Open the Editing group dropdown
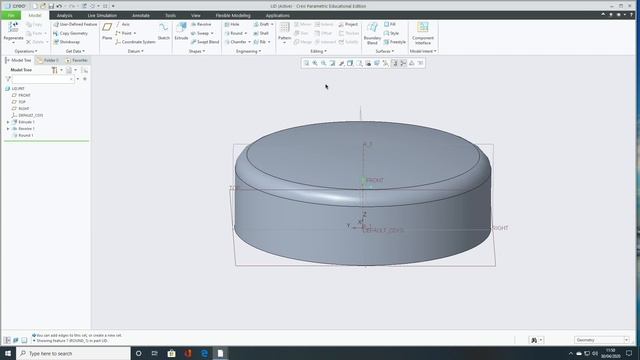Screen dimensions: 640x360 pos(318,51)
